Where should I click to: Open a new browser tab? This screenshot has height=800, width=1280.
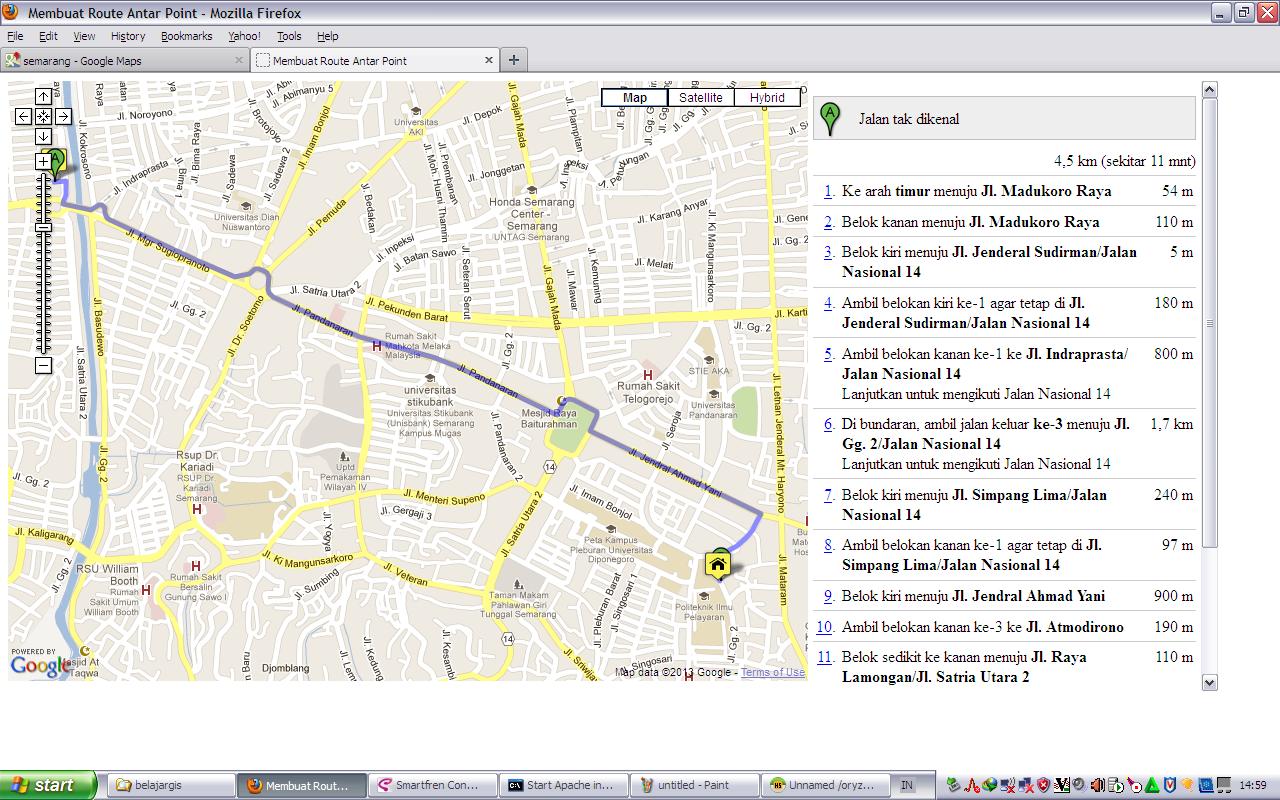tap(514, 60)
